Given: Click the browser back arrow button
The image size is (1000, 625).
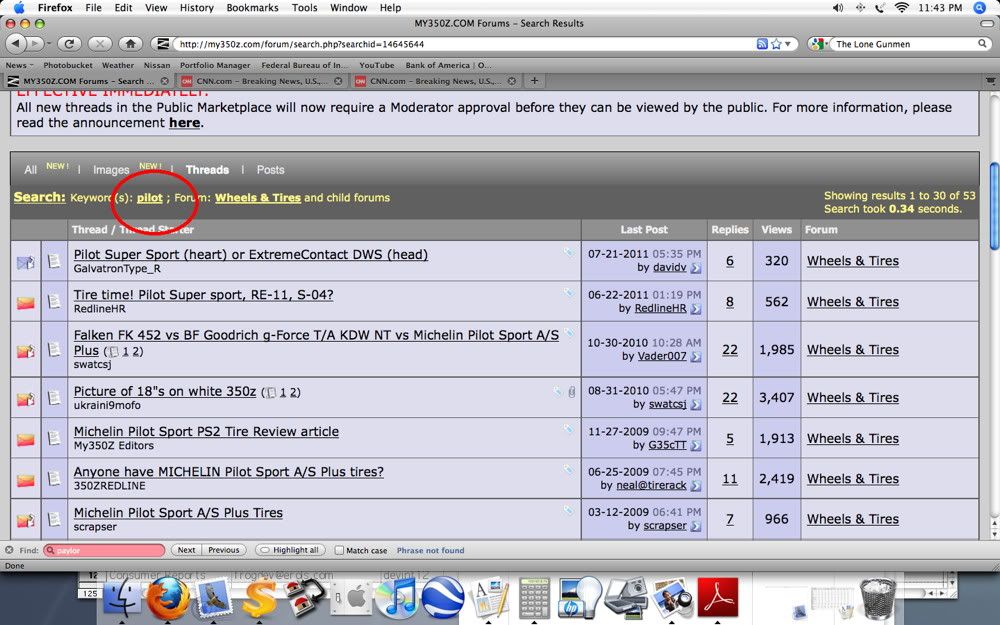Looking at the screenshot, I should 17,44.
